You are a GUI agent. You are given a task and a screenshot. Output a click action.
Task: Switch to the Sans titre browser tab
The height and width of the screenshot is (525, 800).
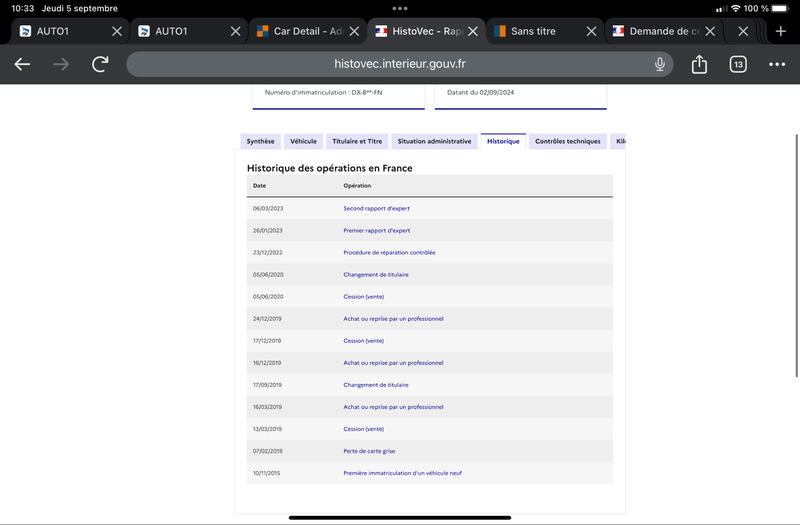[544, 31]
